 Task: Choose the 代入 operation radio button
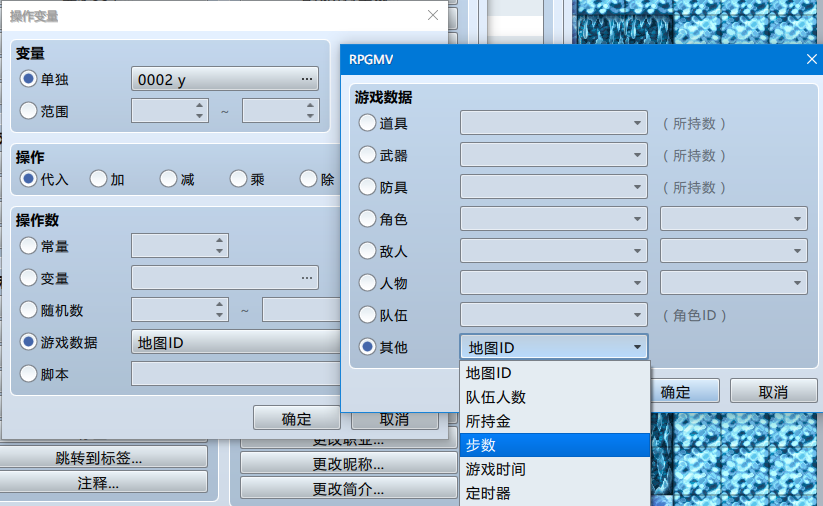coord(28,179)
